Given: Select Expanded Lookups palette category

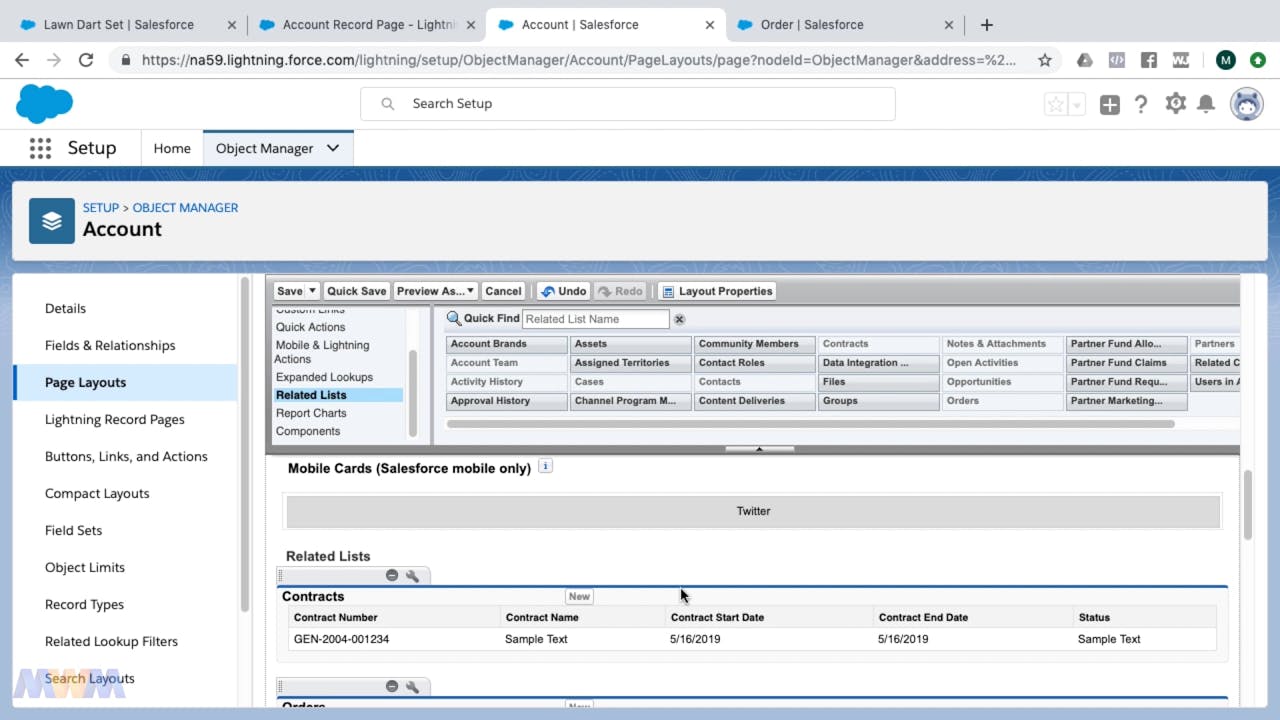Looking at the screenshot, I should coord(324,377).
